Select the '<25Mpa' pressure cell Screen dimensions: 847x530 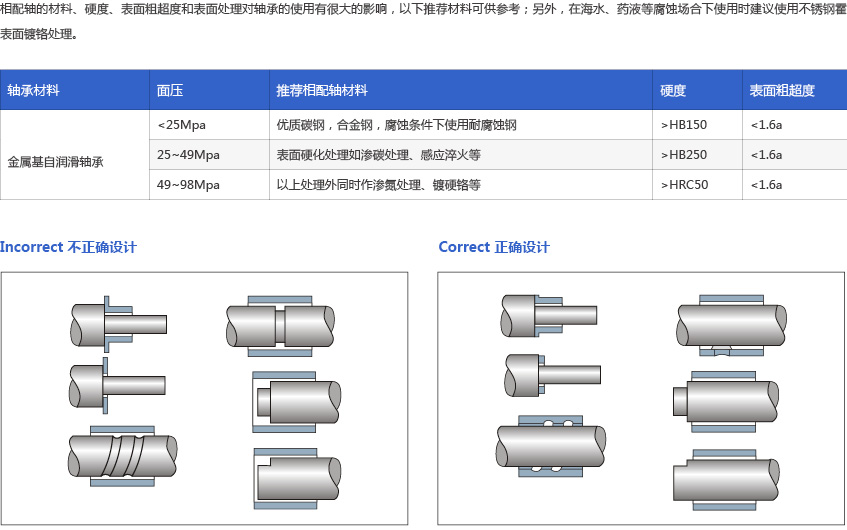(x=181, y=125)
